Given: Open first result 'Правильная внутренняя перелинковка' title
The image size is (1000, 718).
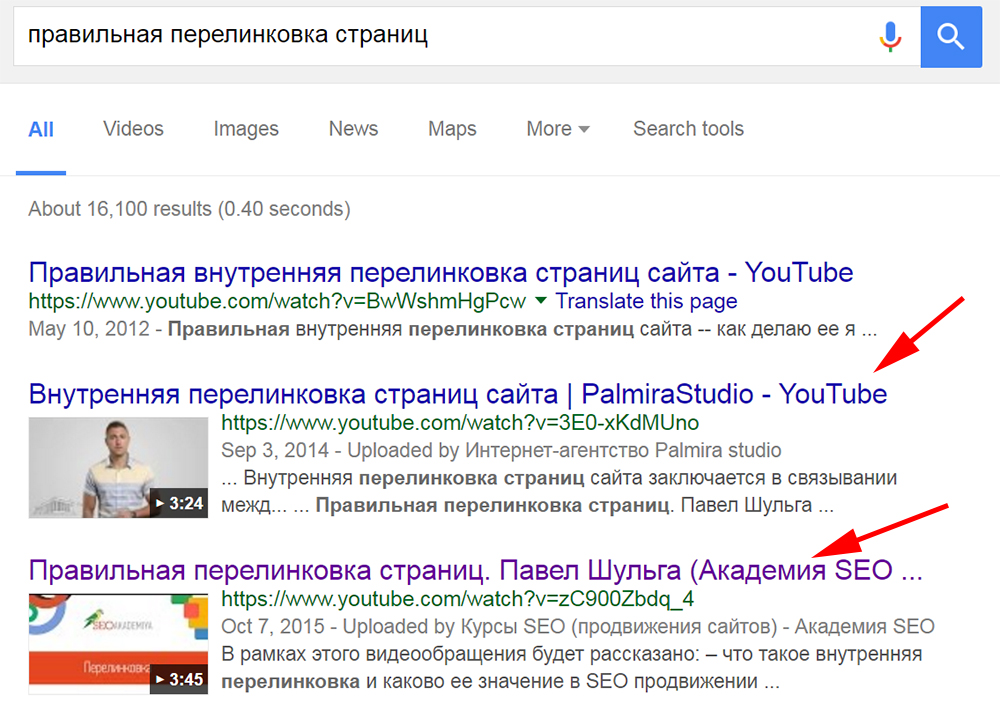Looking at the screenshot, I should (x=440, y=272).
